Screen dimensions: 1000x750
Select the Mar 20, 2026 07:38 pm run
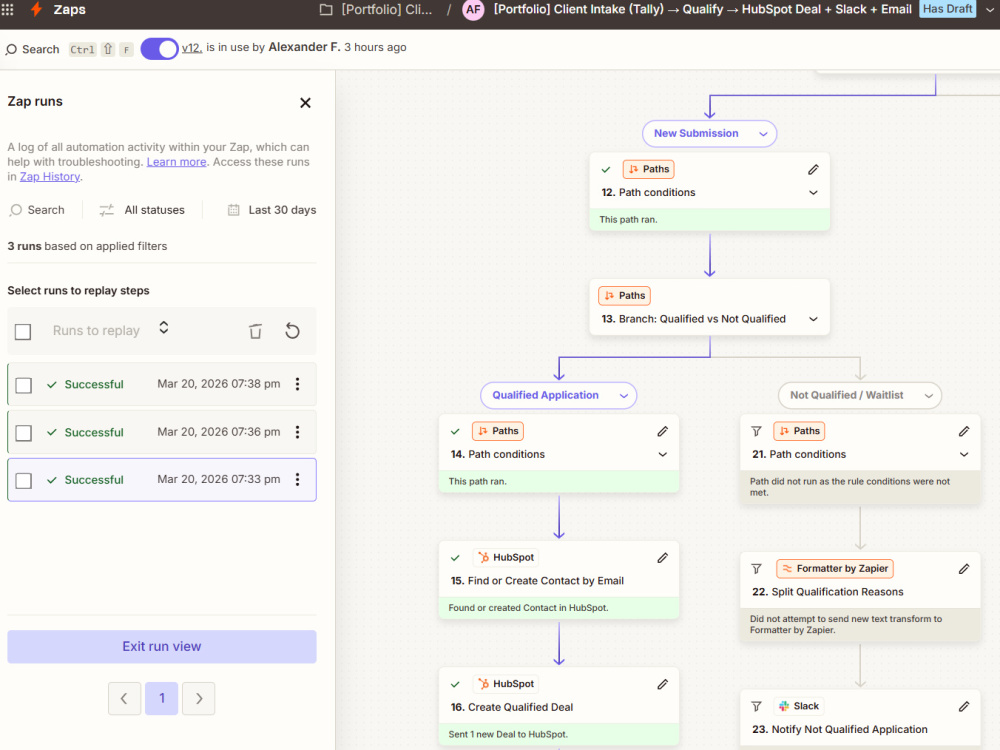(162, 384)
